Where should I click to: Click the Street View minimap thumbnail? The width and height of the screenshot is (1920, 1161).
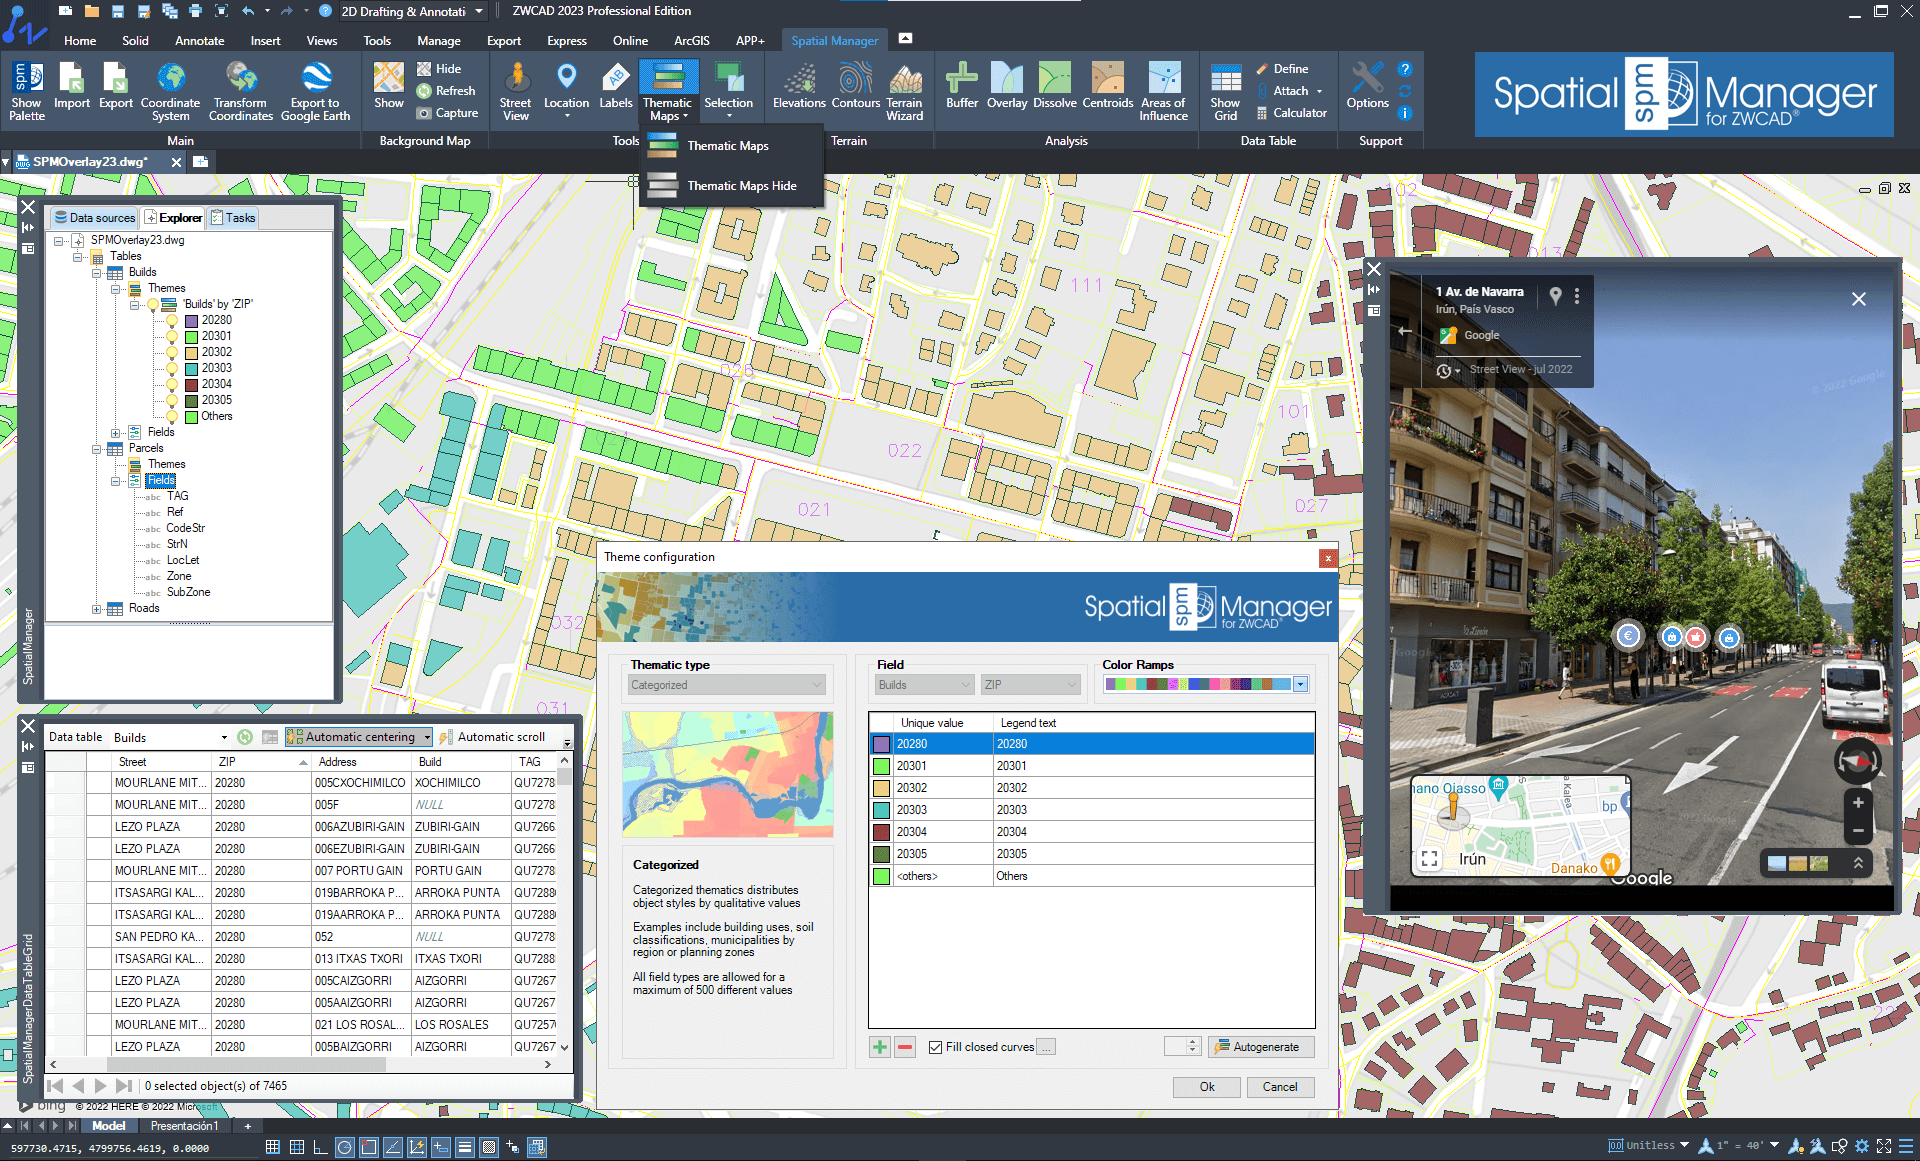[1520, 826]
